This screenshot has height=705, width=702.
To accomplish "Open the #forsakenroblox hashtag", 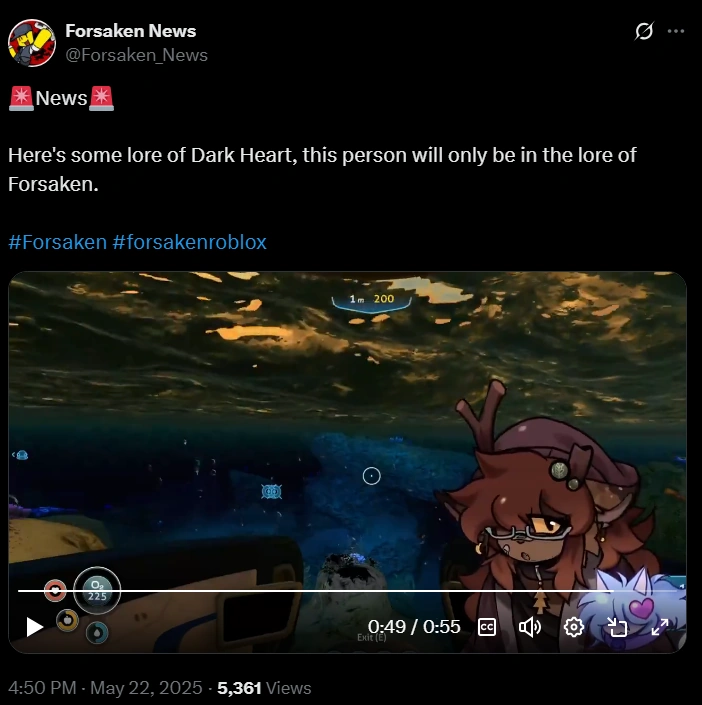I will point(189,242).
